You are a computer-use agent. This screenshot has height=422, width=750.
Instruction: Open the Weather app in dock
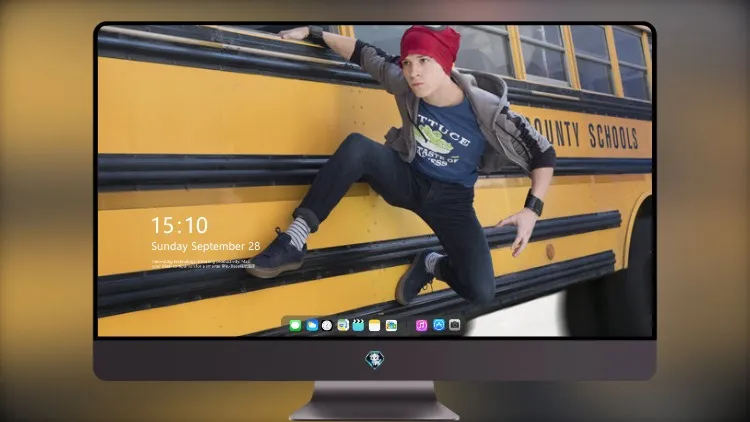tap(312, 325)
